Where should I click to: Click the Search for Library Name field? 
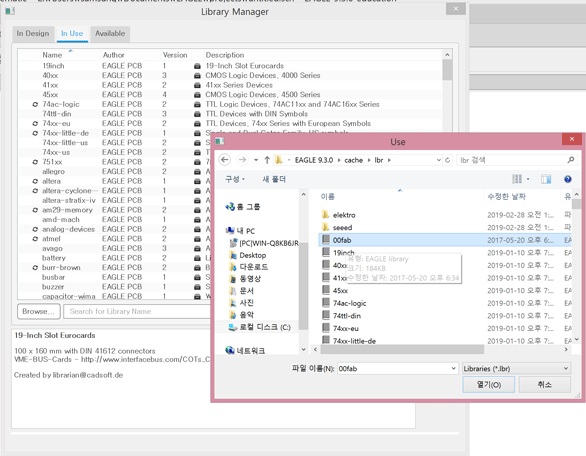point(137,311)
